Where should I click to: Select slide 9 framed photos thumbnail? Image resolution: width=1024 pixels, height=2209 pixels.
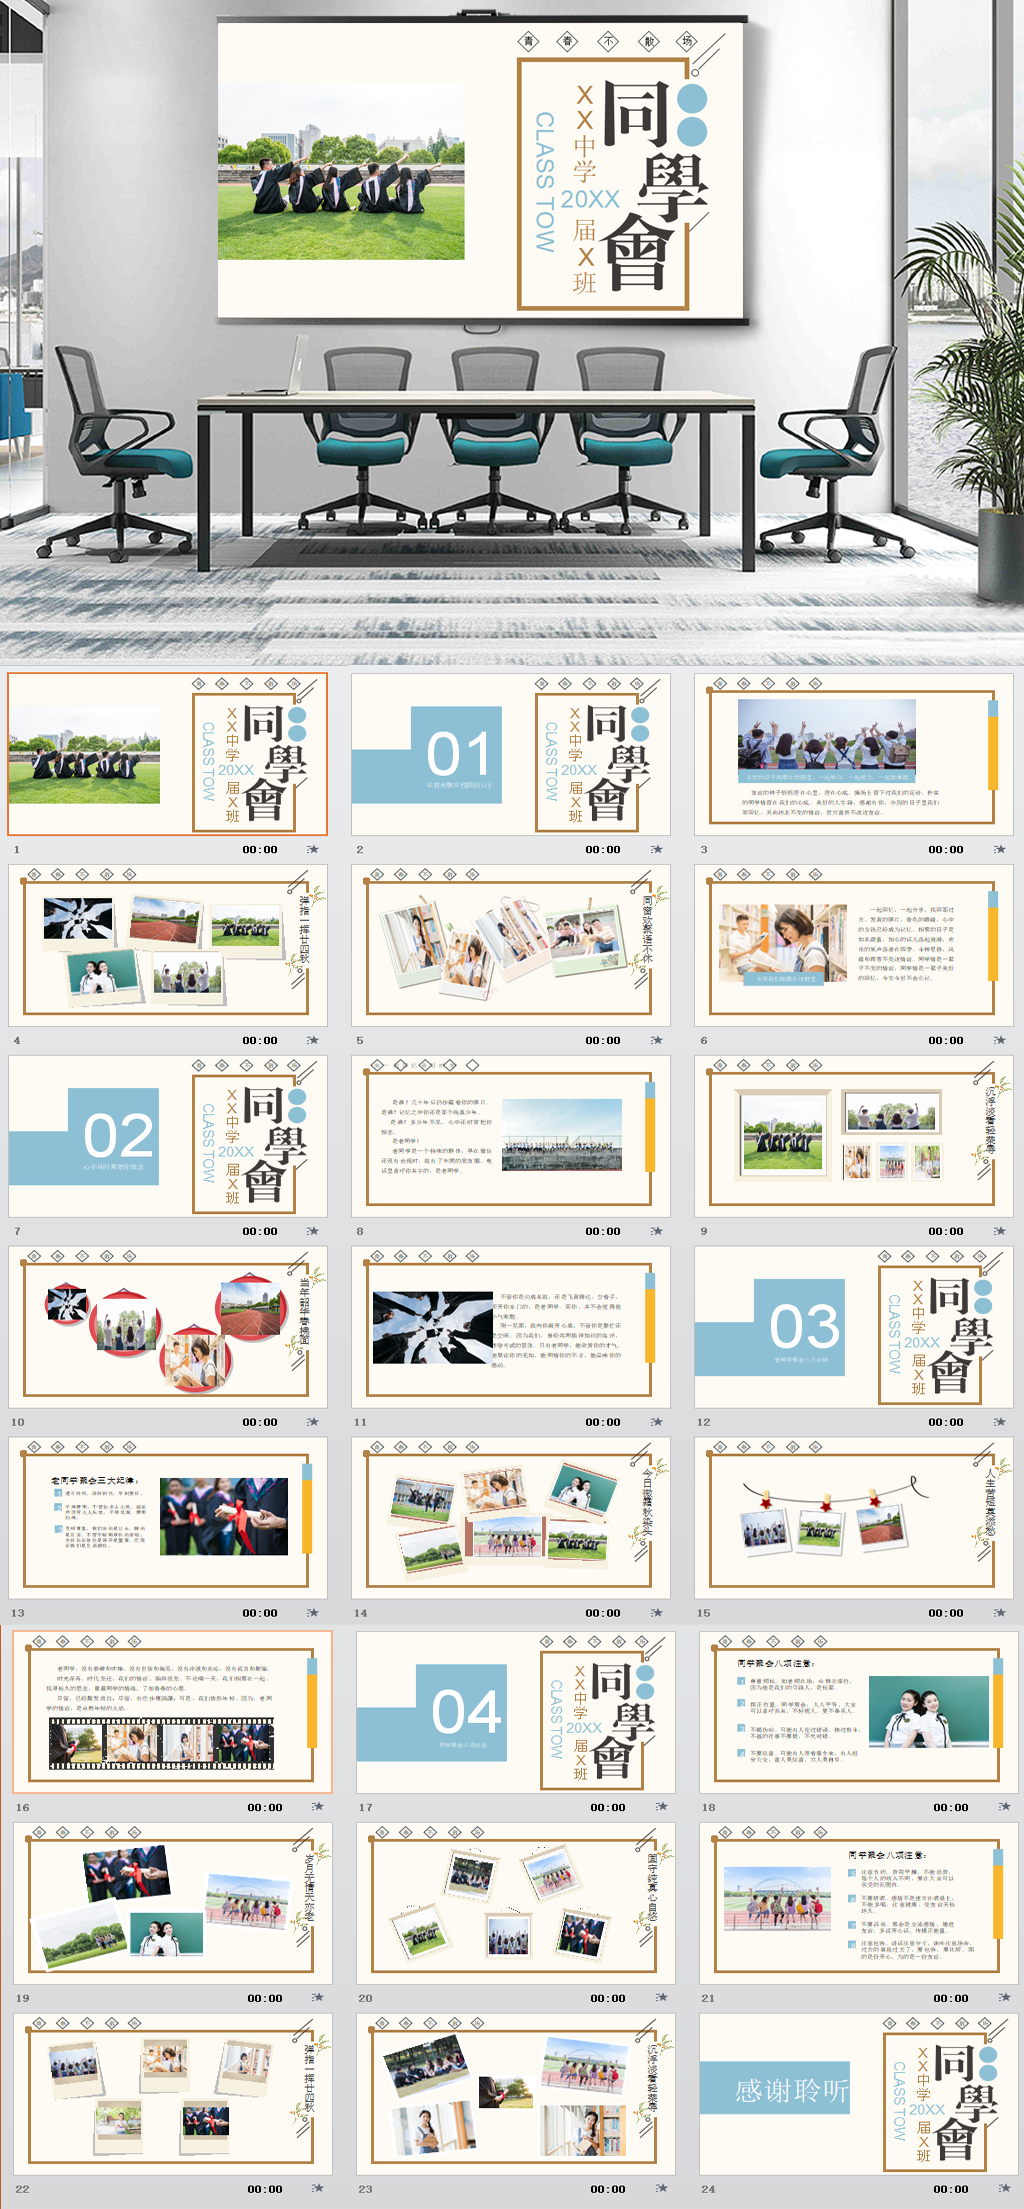point(854,1136)
